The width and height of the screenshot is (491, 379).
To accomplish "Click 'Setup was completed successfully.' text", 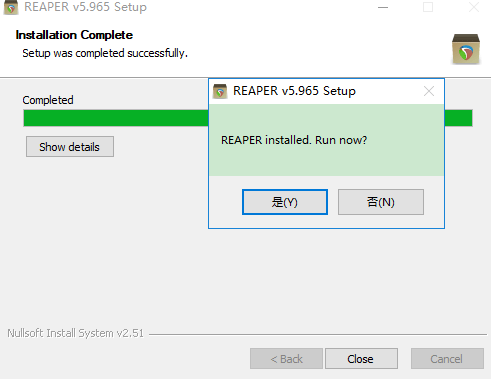I will [105, 53].
